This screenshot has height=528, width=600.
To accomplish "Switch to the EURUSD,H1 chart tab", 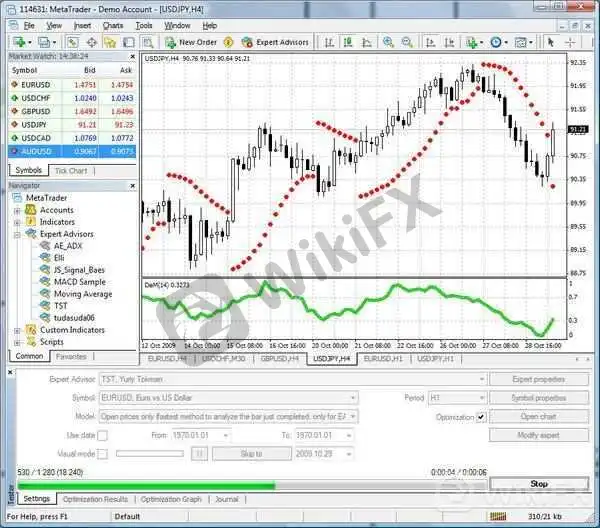I will click(383, 359).
